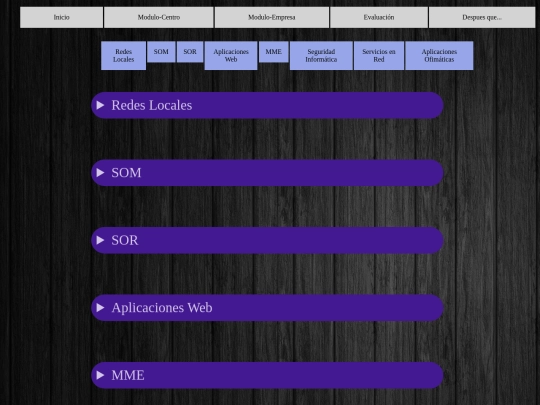Open the Modulo-Centro menu item
Viewport: 540px width, 405px height.
(159, 17)
